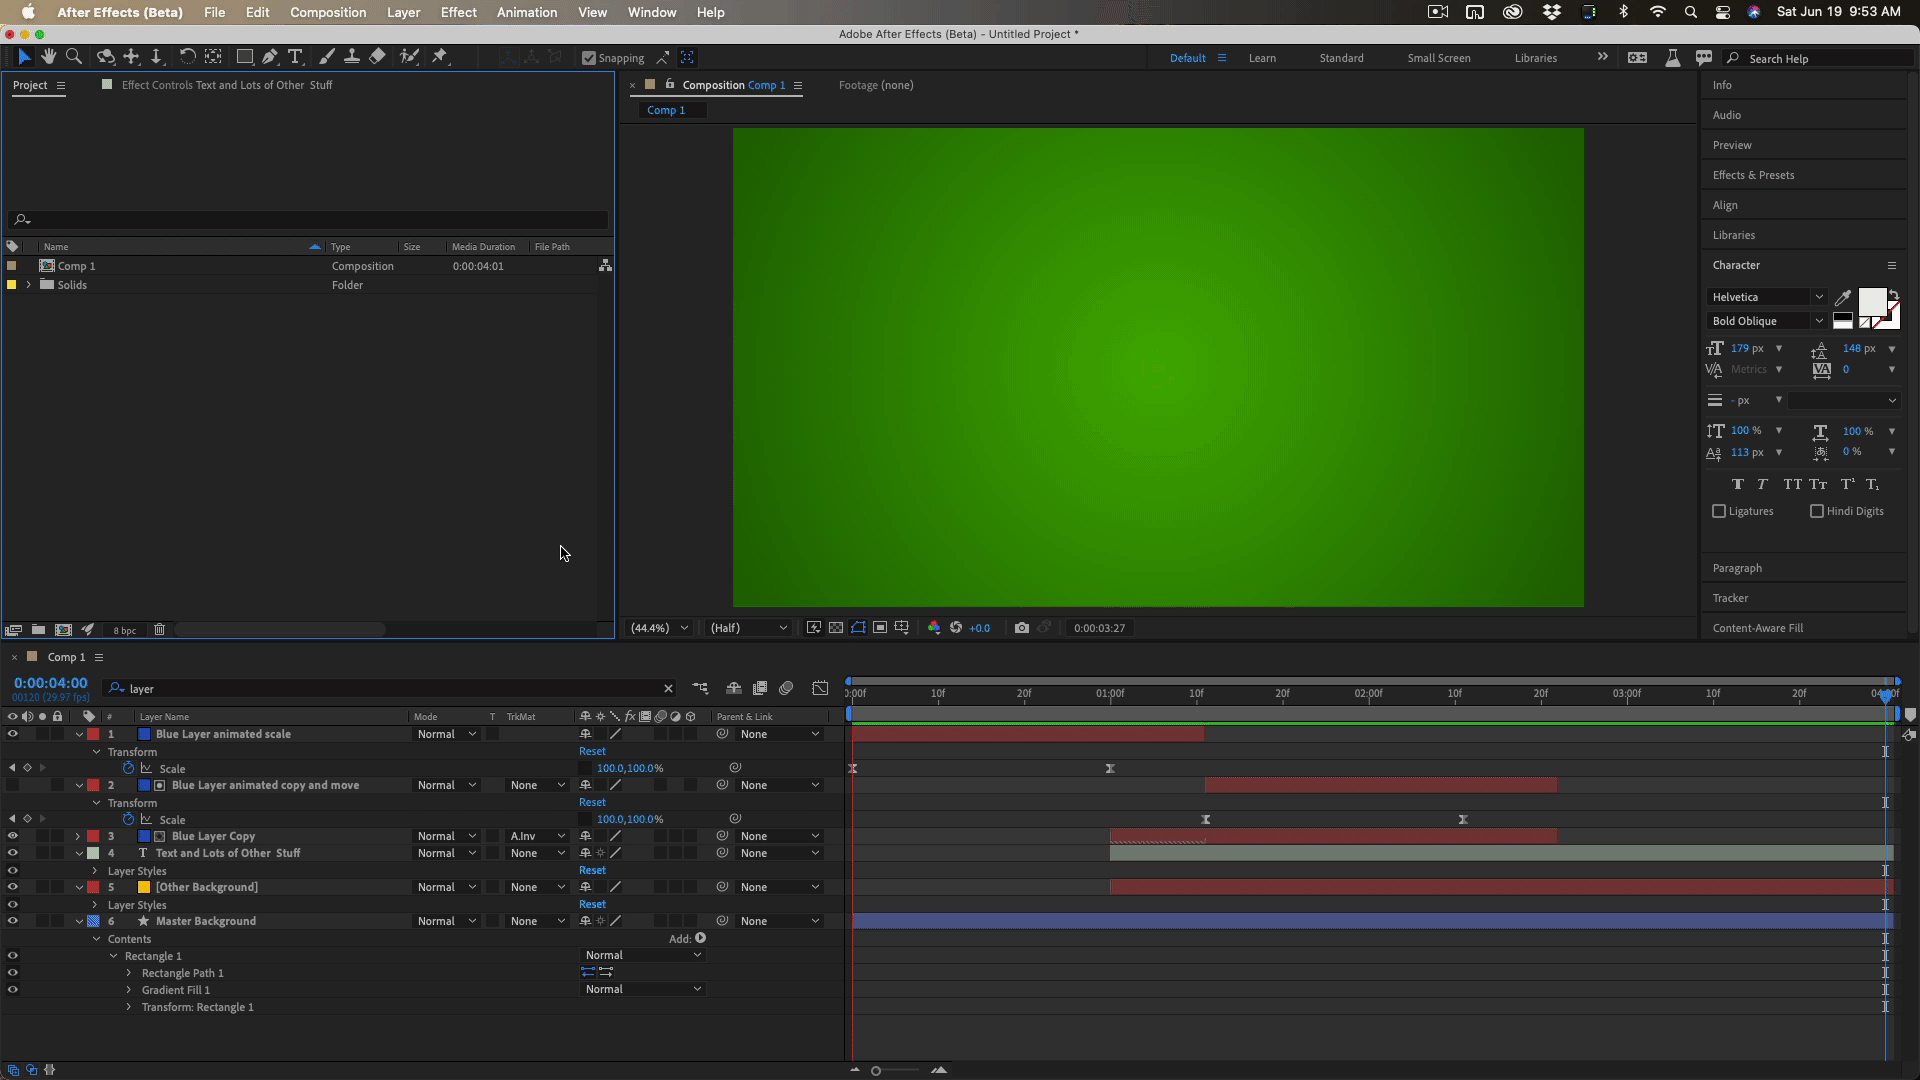Screen dimensions: 1920x1080
Task: Click the eyedropper in Character panel
Action: coord(1842,297)
